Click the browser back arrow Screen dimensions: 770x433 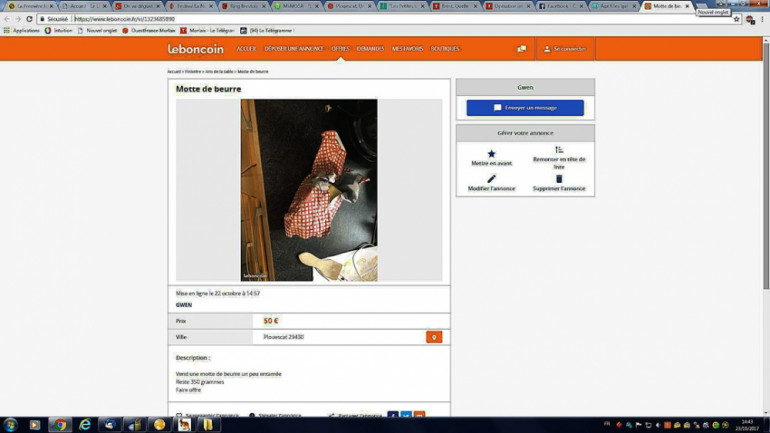(7, 19)
